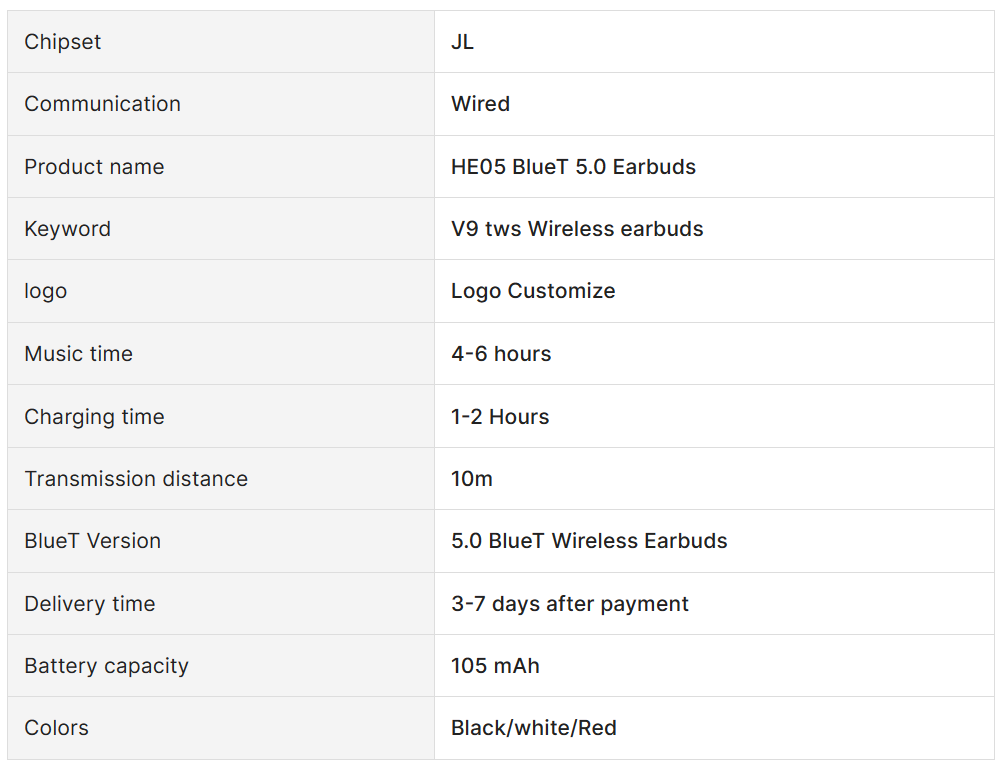Click the Black/white/Red colors value
1006x770 pixels.
pos(533,728)
